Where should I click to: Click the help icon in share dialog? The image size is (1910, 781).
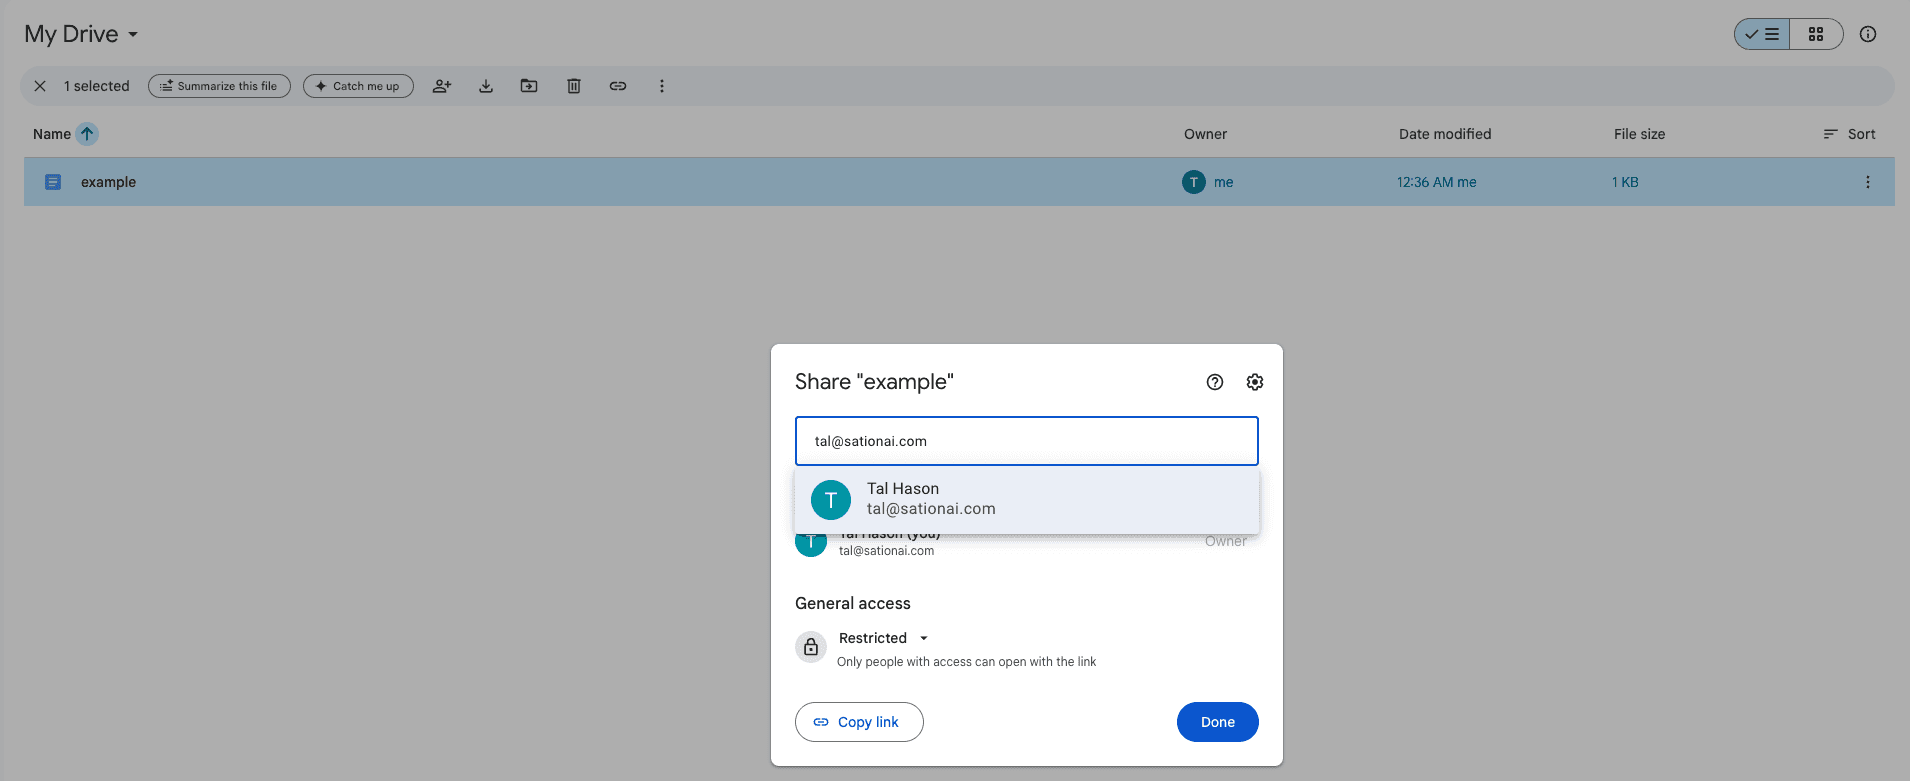(x=1214, y=382)
